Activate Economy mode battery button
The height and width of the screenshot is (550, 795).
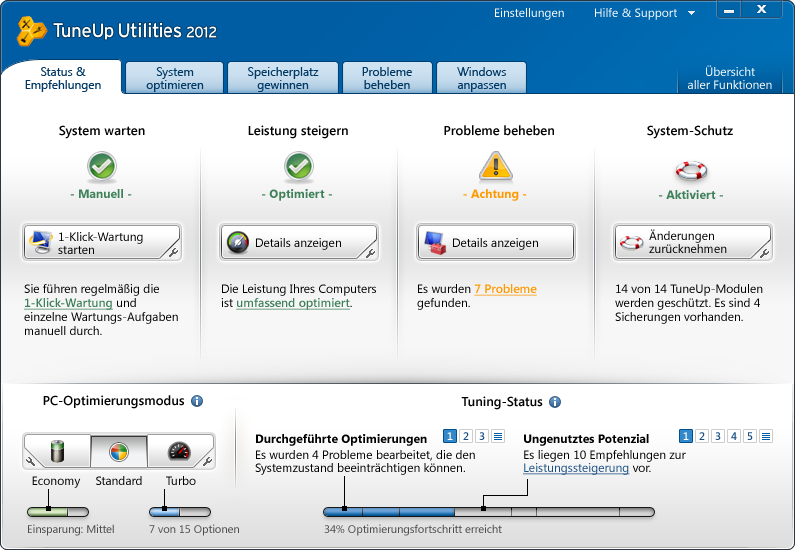(x=57, y=451)
